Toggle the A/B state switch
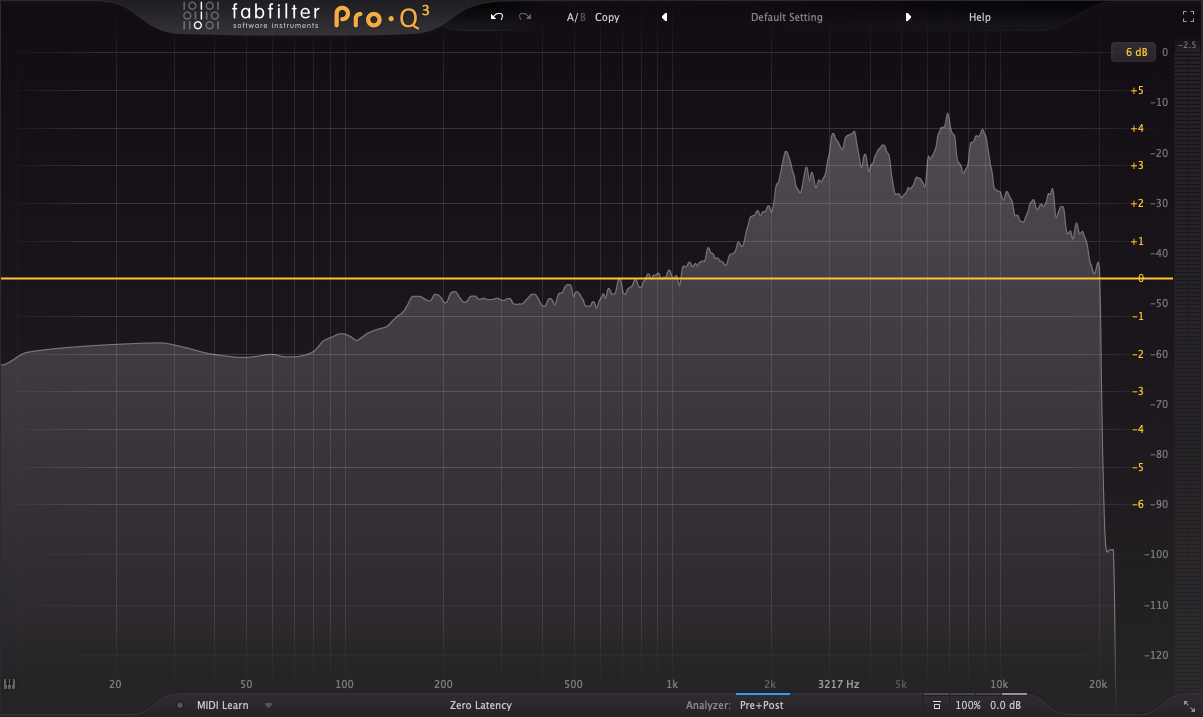 click(x=576, y=17)
